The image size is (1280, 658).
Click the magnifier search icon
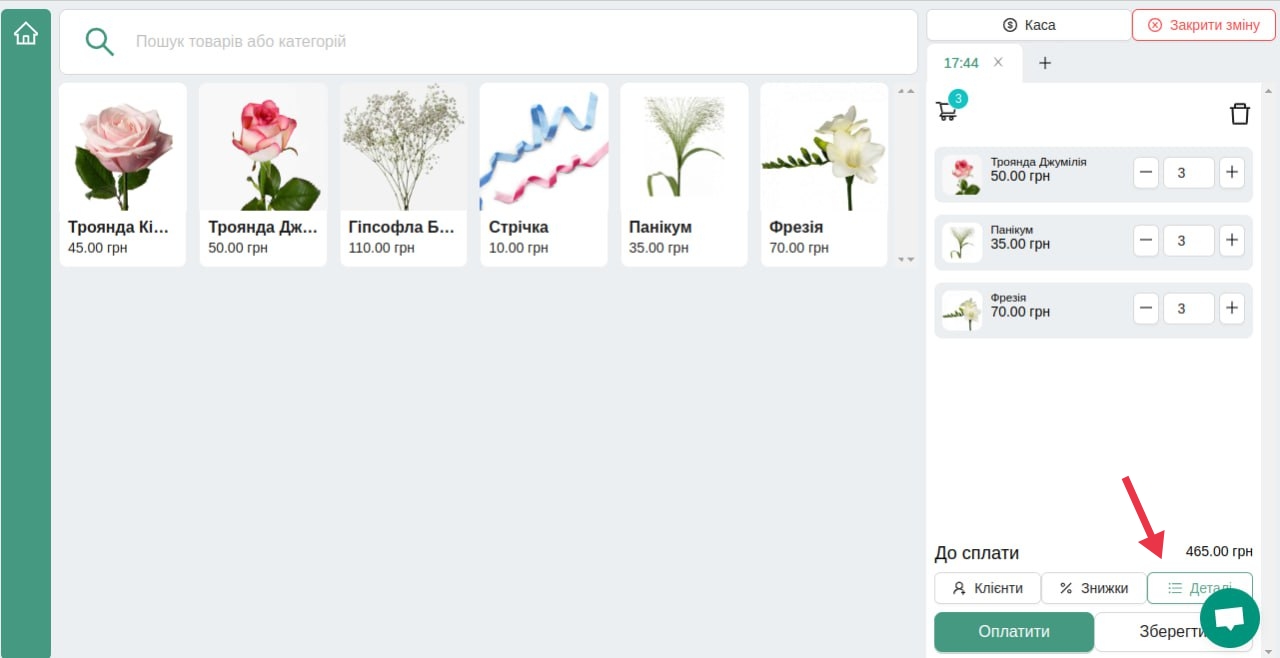(x=99, y=41)
